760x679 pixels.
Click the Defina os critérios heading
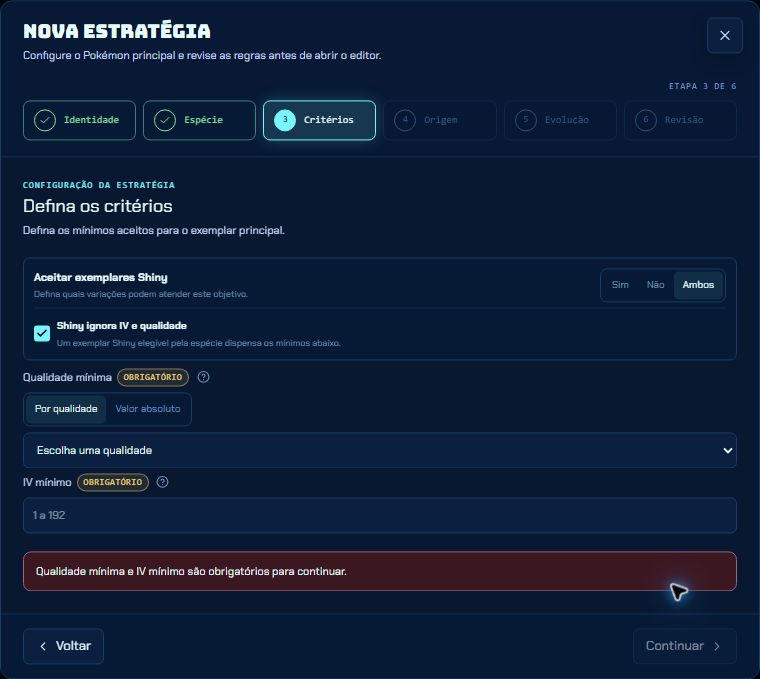tap(97, 206)
